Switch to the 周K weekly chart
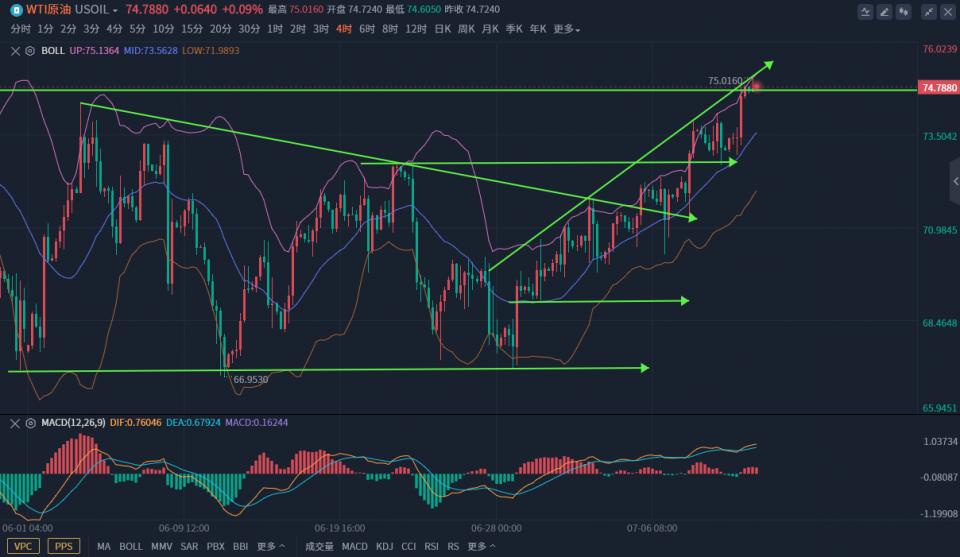Screen dimensions: 960x557 tap(466, 29)
